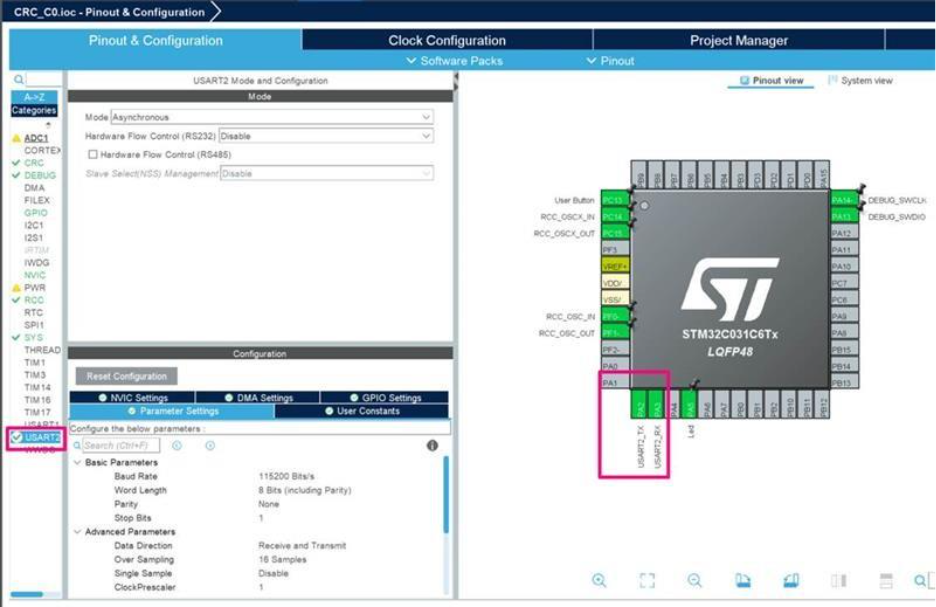Open the GPIO Settings tab
Viewport: 936px width, 607px height.
(385, 398)
